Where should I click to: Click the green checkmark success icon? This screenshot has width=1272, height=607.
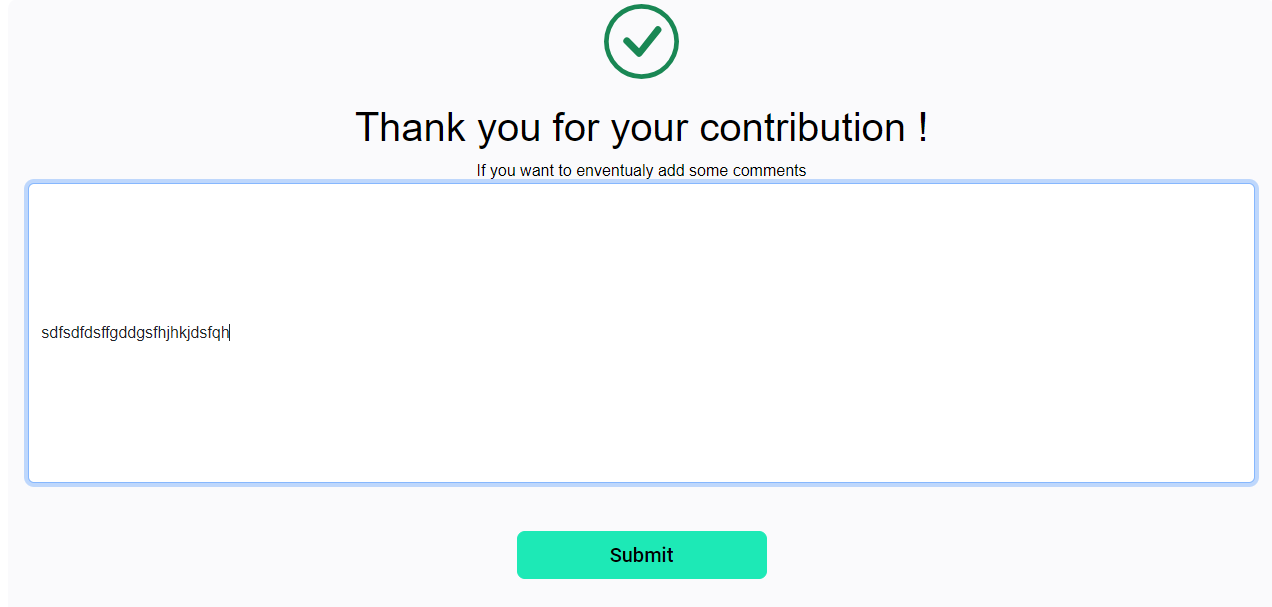(x=641, y=41)
